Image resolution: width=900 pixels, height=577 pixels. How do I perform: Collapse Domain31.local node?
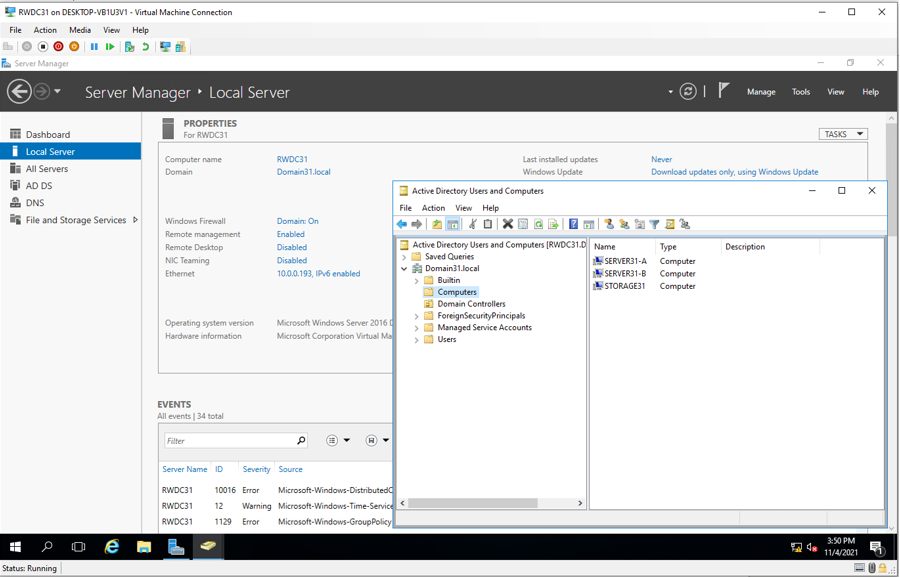[404, 268]
